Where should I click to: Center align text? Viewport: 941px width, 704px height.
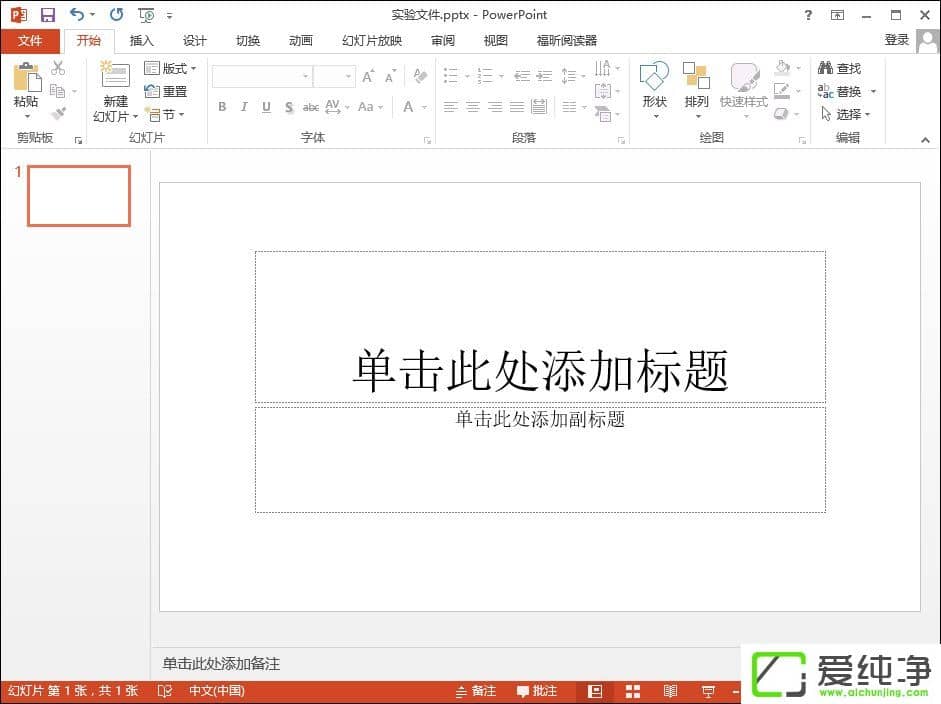tap(473, 107)
